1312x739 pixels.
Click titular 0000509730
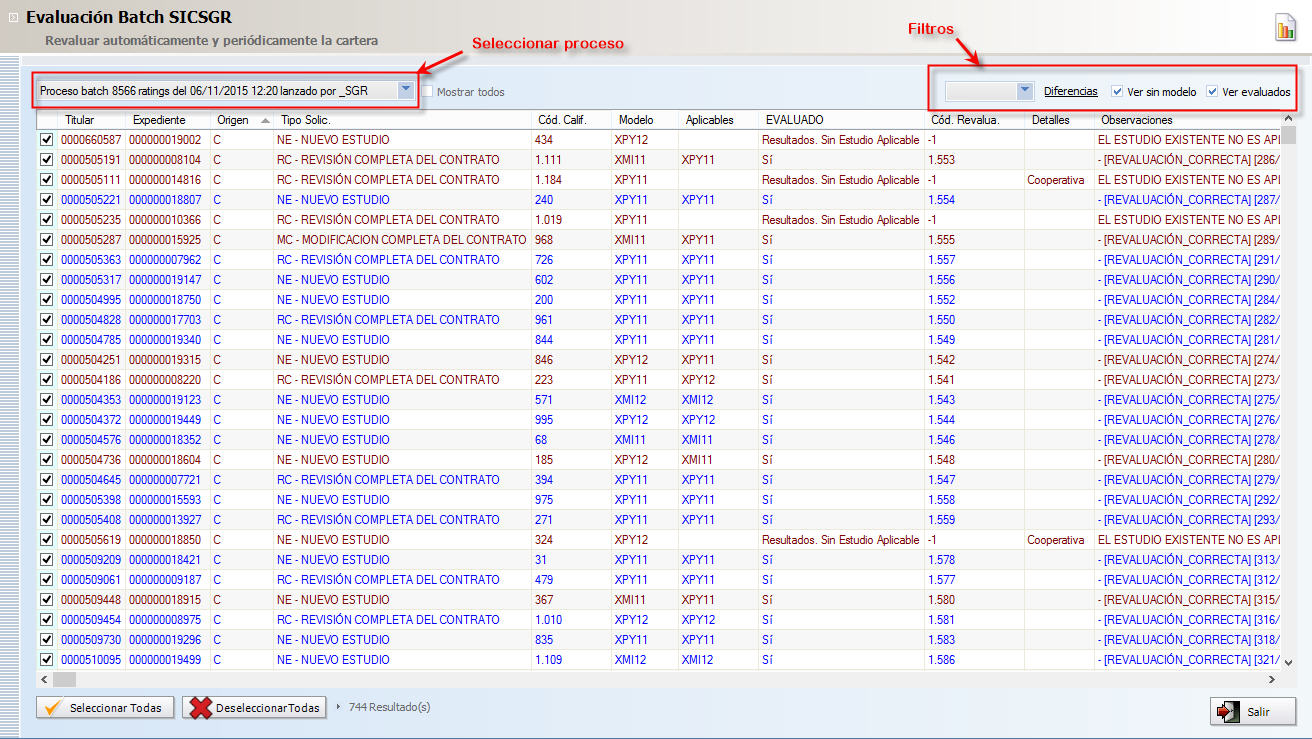click(91, 640)
